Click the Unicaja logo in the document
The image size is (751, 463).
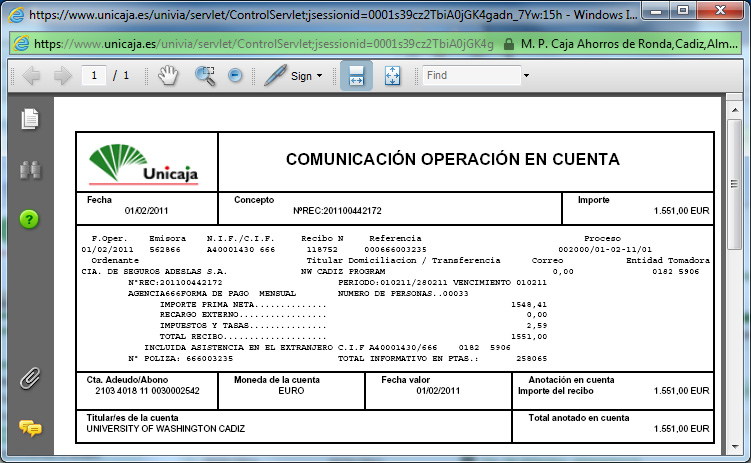pyautogui.click(x=144, y=164)
